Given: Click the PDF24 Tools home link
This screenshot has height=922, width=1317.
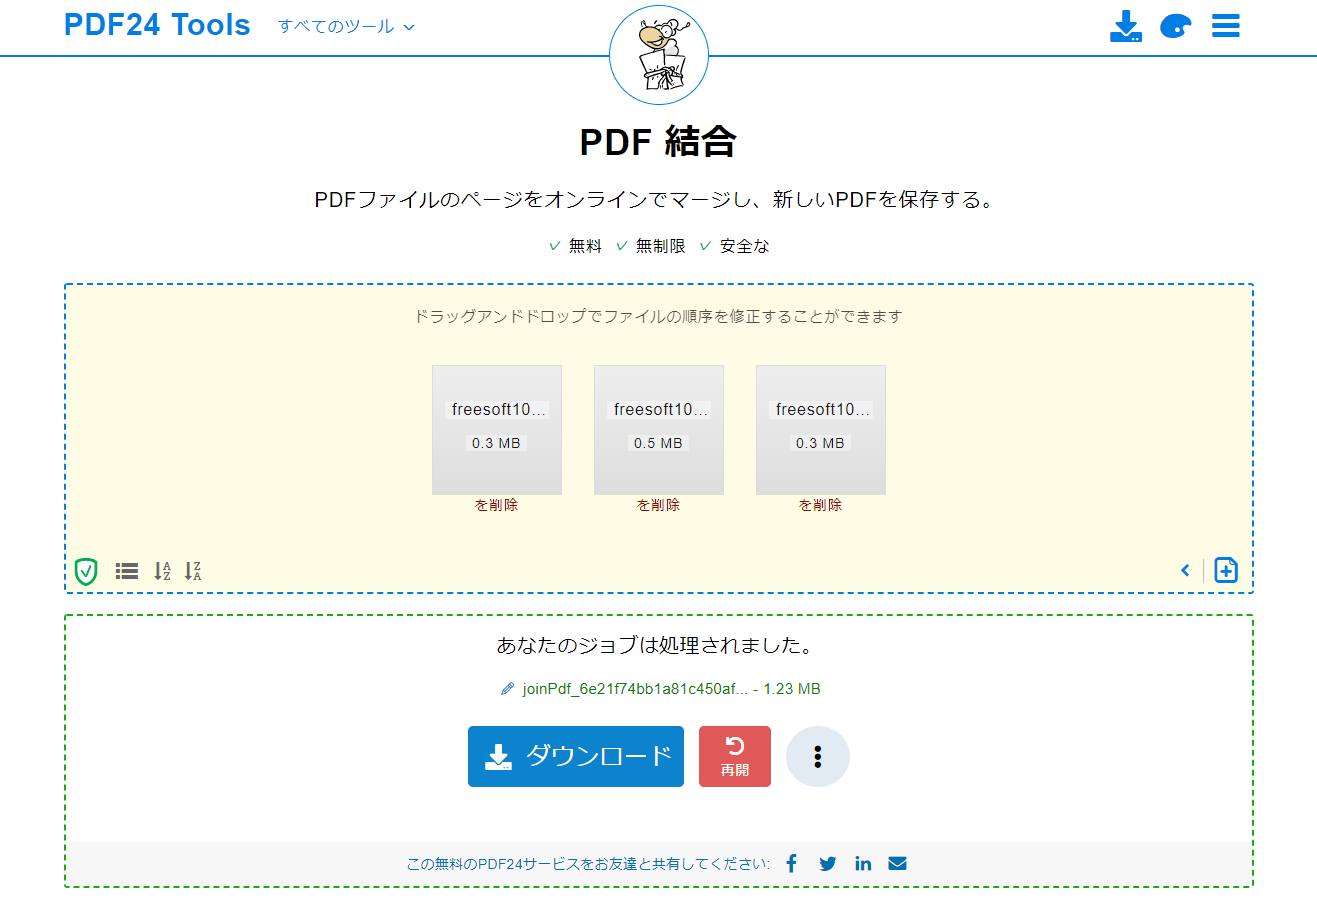Looking at the screenshot, I should coord(156,24).
